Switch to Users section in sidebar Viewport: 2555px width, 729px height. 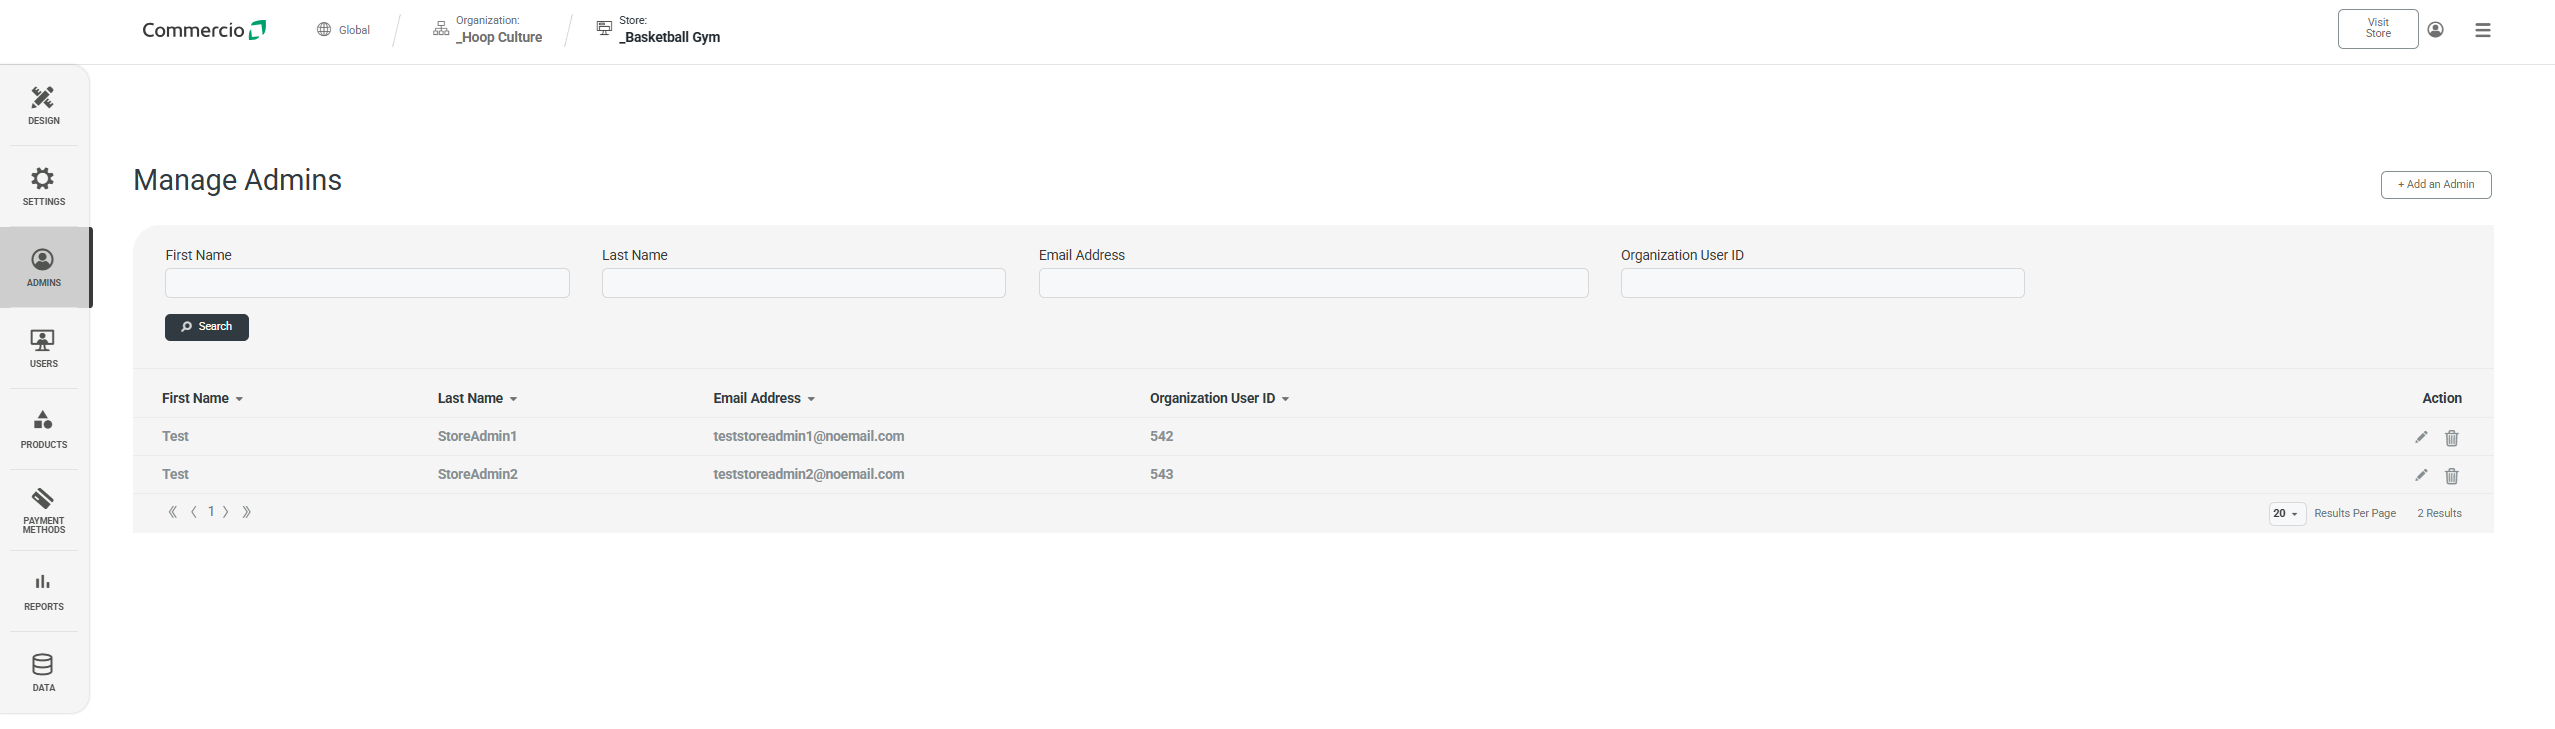43,348
